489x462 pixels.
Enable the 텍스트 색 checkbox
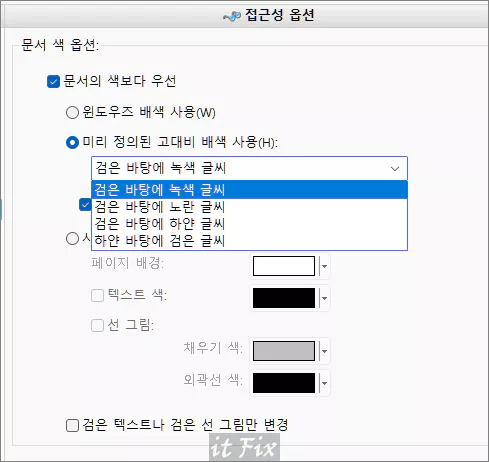[97, 295]
